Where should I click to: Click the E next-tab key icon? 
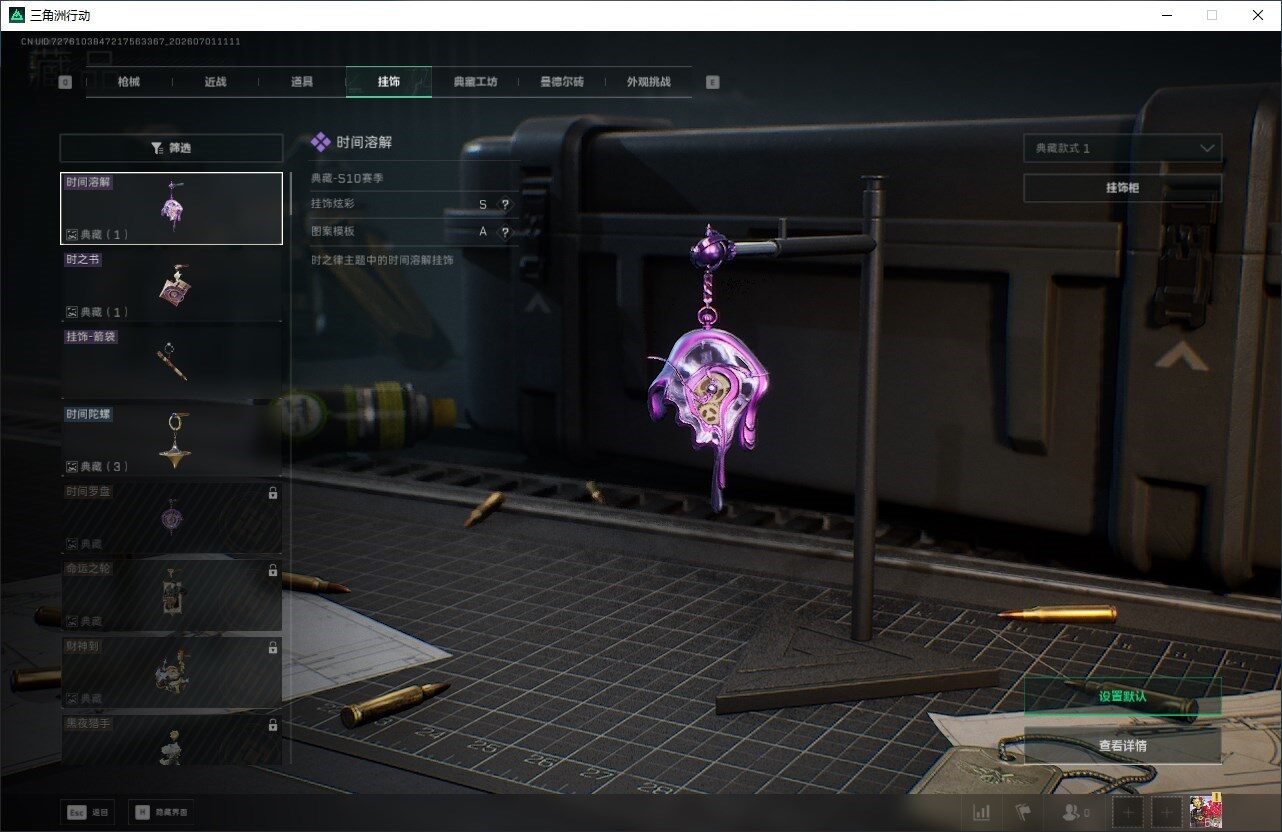pos(712,82)
